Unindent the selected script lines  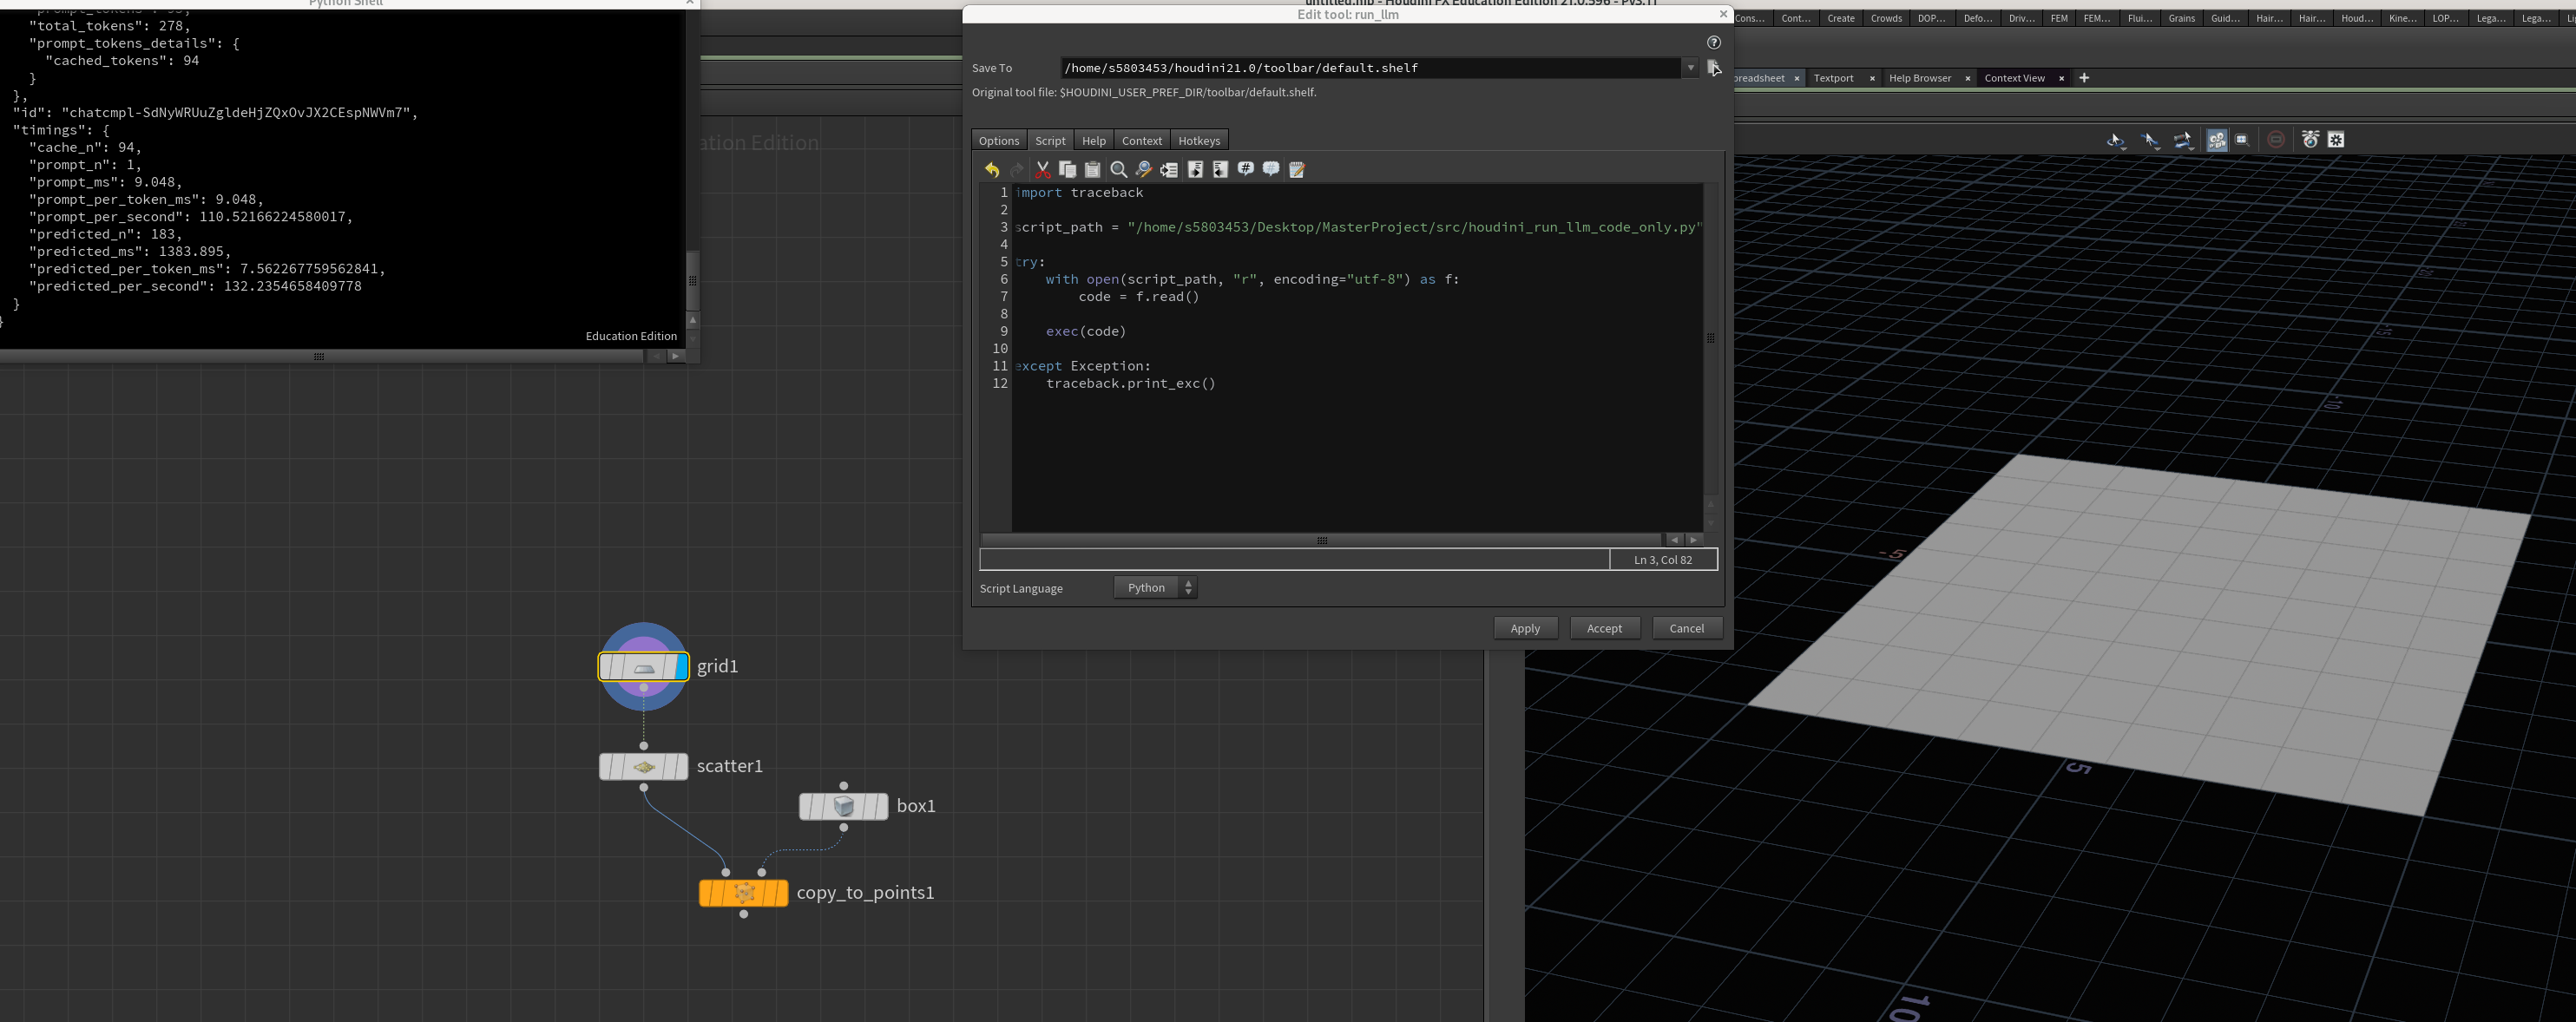pos(1221,170)
